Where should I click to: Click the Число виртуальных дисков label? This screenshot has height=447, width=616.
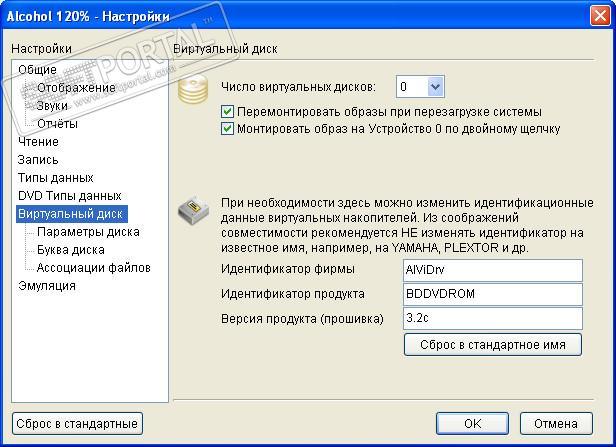[x=299, y=86]
